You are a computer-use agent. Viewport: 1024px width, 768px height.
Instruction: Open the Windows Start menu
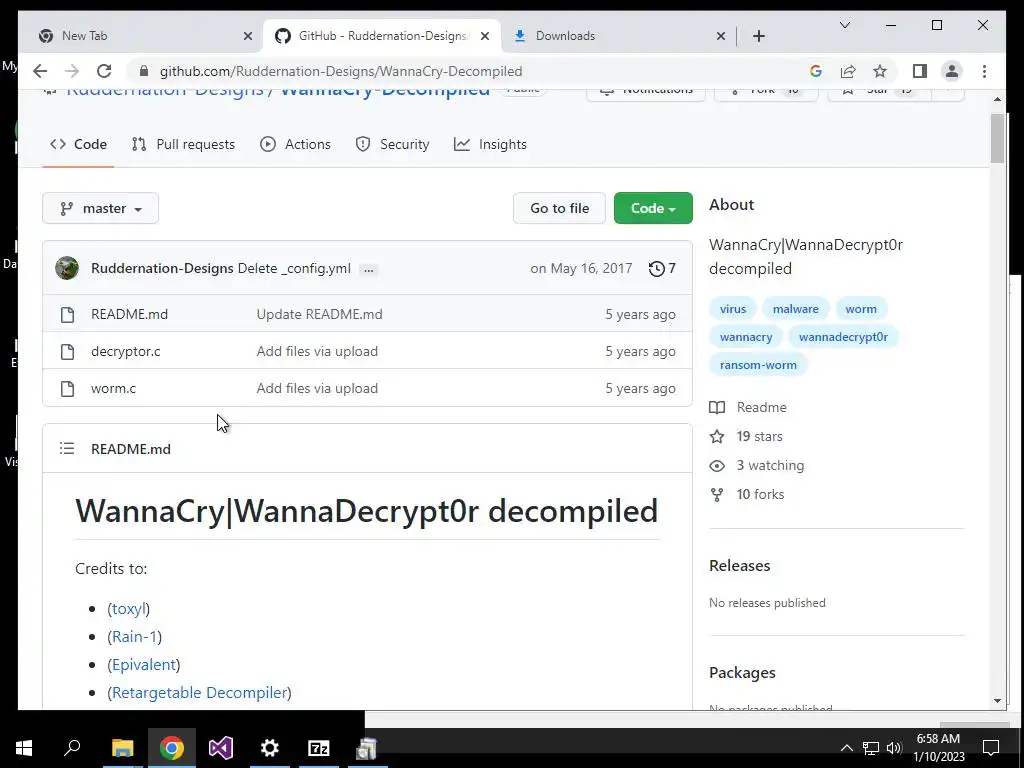point(24,748)
